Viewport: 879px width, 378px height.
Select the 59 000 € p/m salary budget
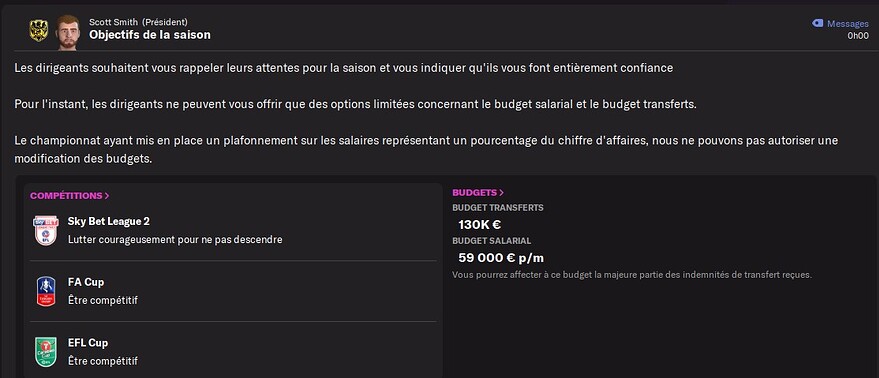coord(501,258)
